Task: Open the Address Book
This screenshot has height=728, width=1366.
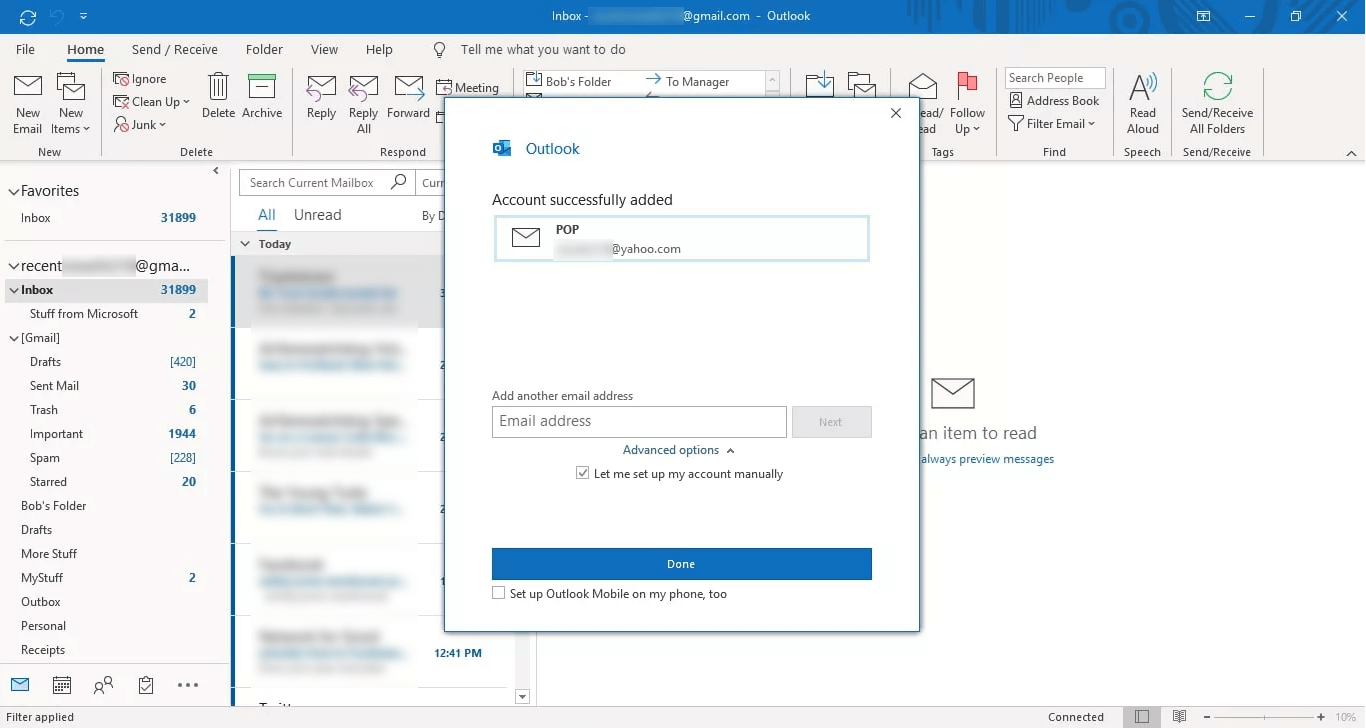Action: tap(1054, 101)
